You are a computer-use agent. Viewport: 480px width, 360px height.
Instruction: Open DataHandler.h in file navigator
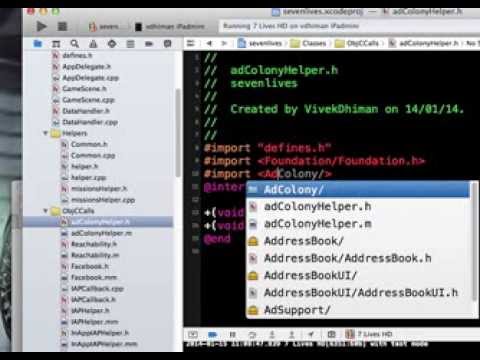[86, 111]
